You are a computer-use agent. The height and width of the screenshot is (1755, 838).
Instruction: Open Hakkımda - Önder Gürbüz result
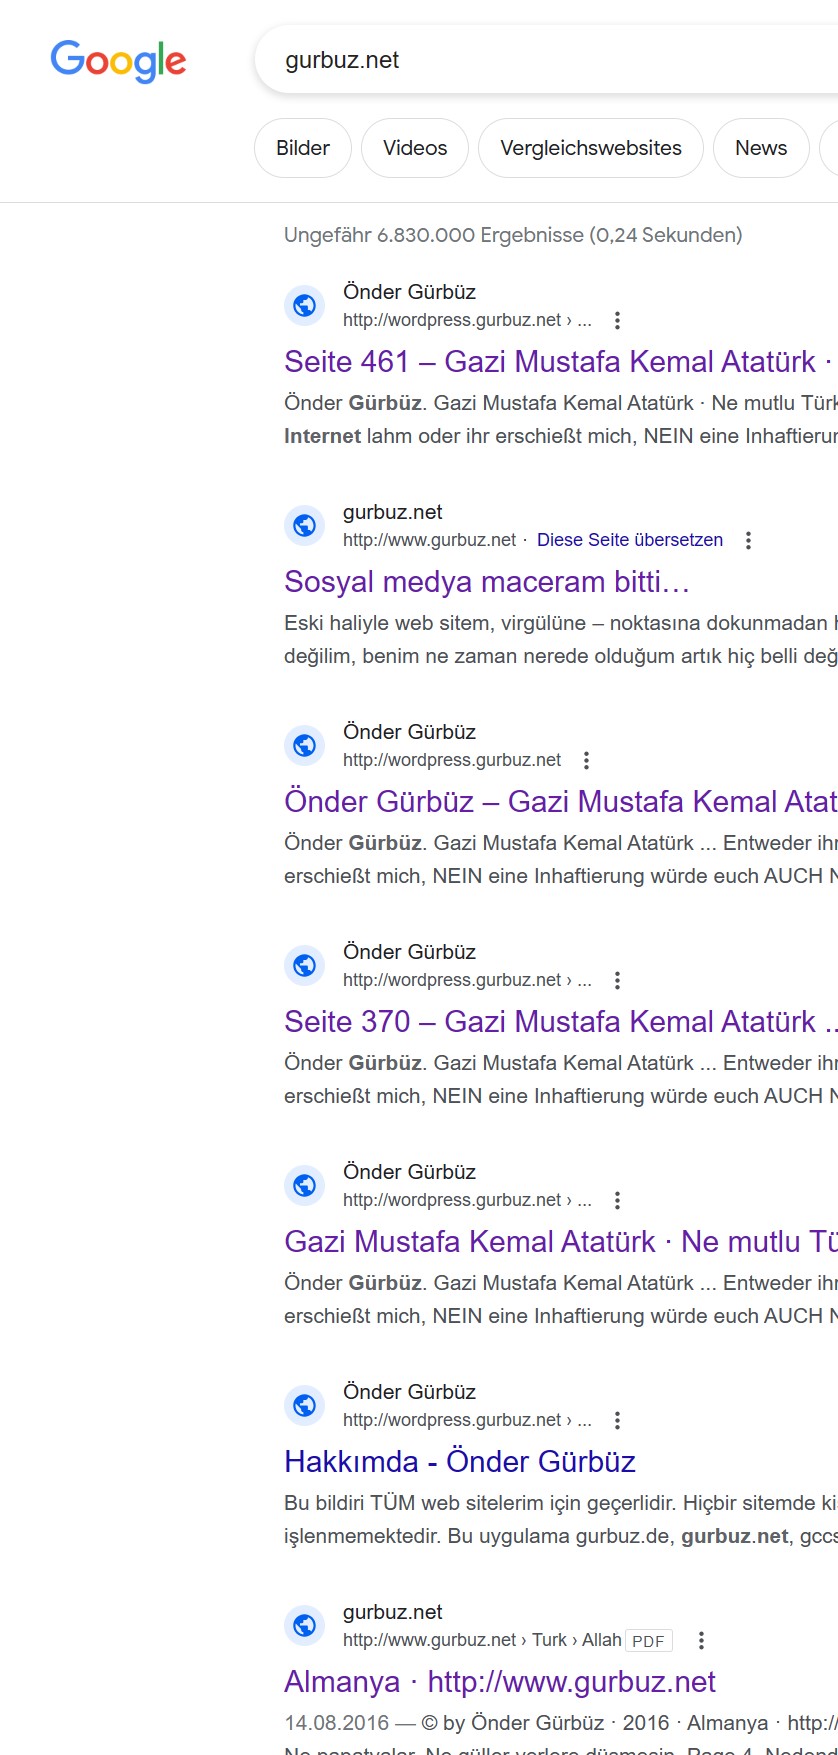pyautogui.click(x=460, y=1462)
